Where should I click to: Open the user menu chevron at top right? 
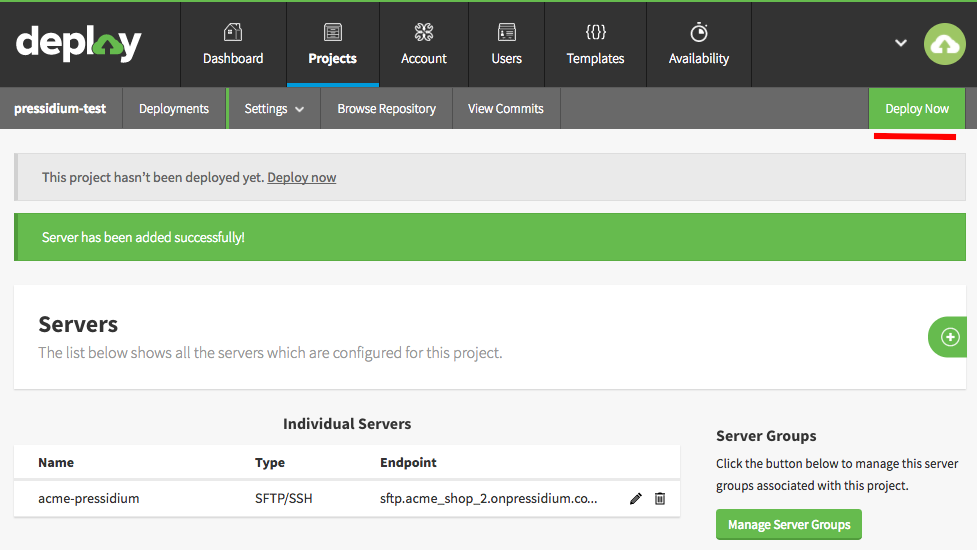[x=900, y=43]
